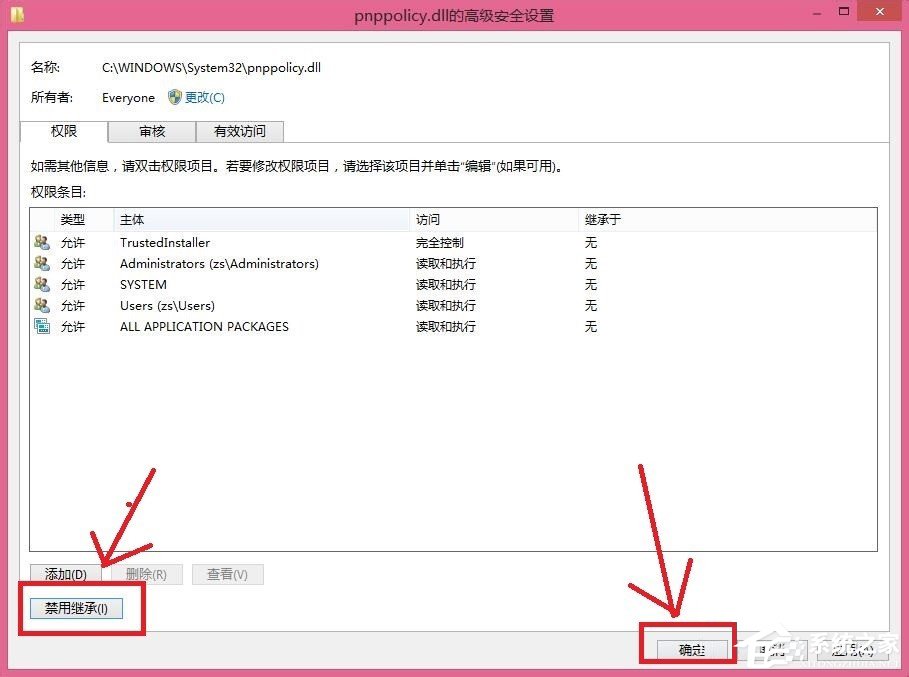
Task: Click the user icon on the TrustedInstaller entry
Action: click(x=42, y=242)
